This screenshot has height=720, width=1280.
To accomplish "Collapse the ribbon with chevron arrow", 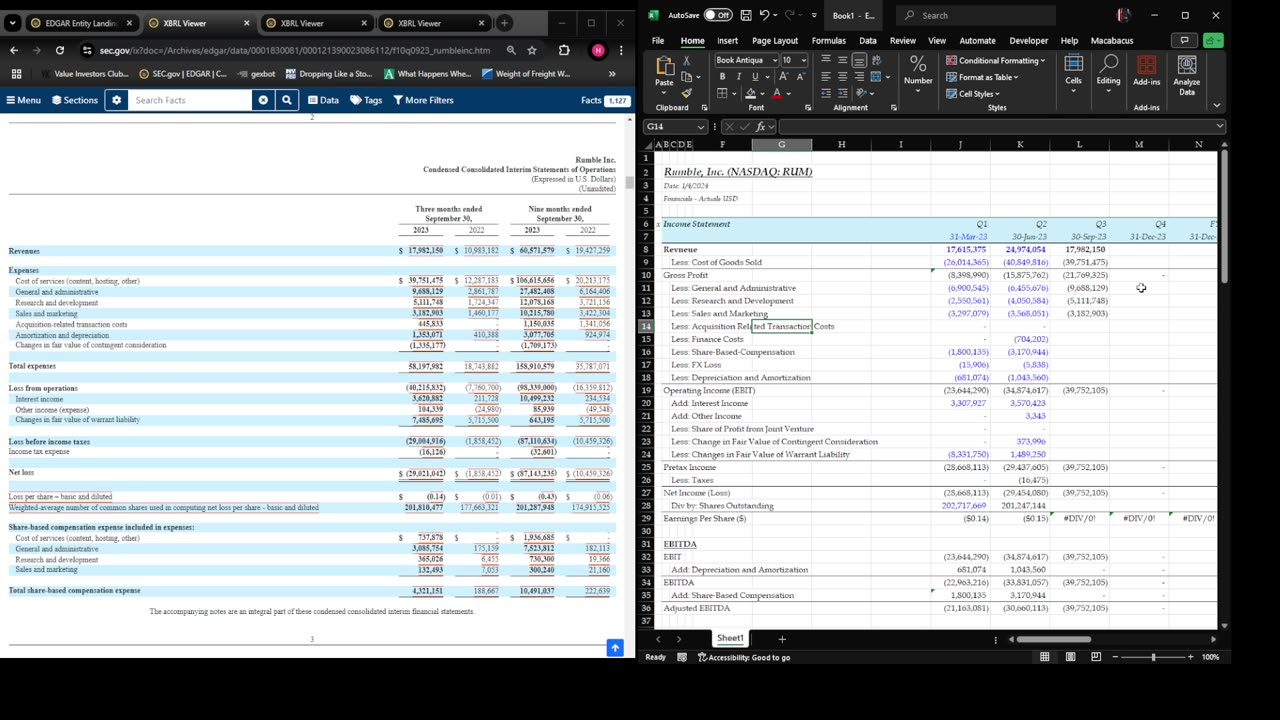I will pyautogui.click(x=1217, y=105).
